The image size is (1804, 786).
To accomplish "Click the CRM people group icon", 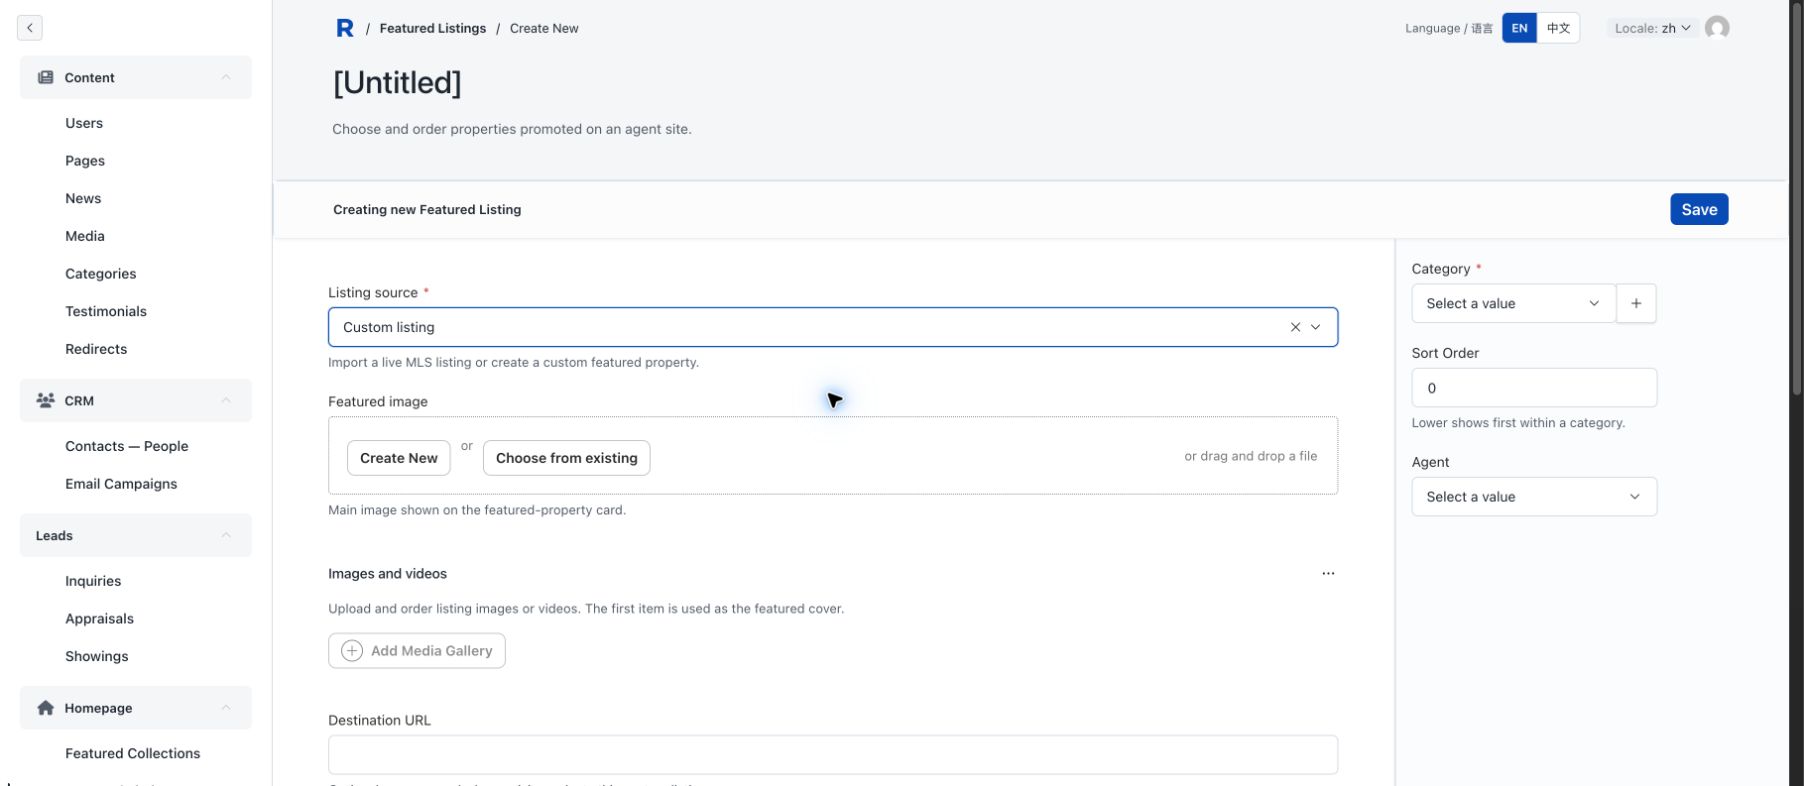I will click(45, 400).
